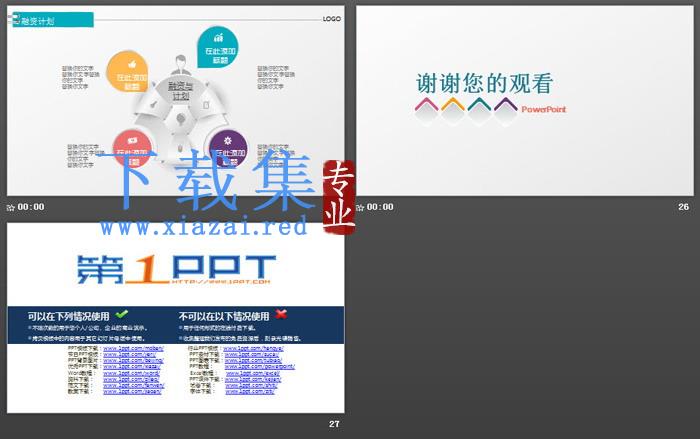
Task: Click the 00:00 timing under slide 26
Action: (x=380, y=207)
